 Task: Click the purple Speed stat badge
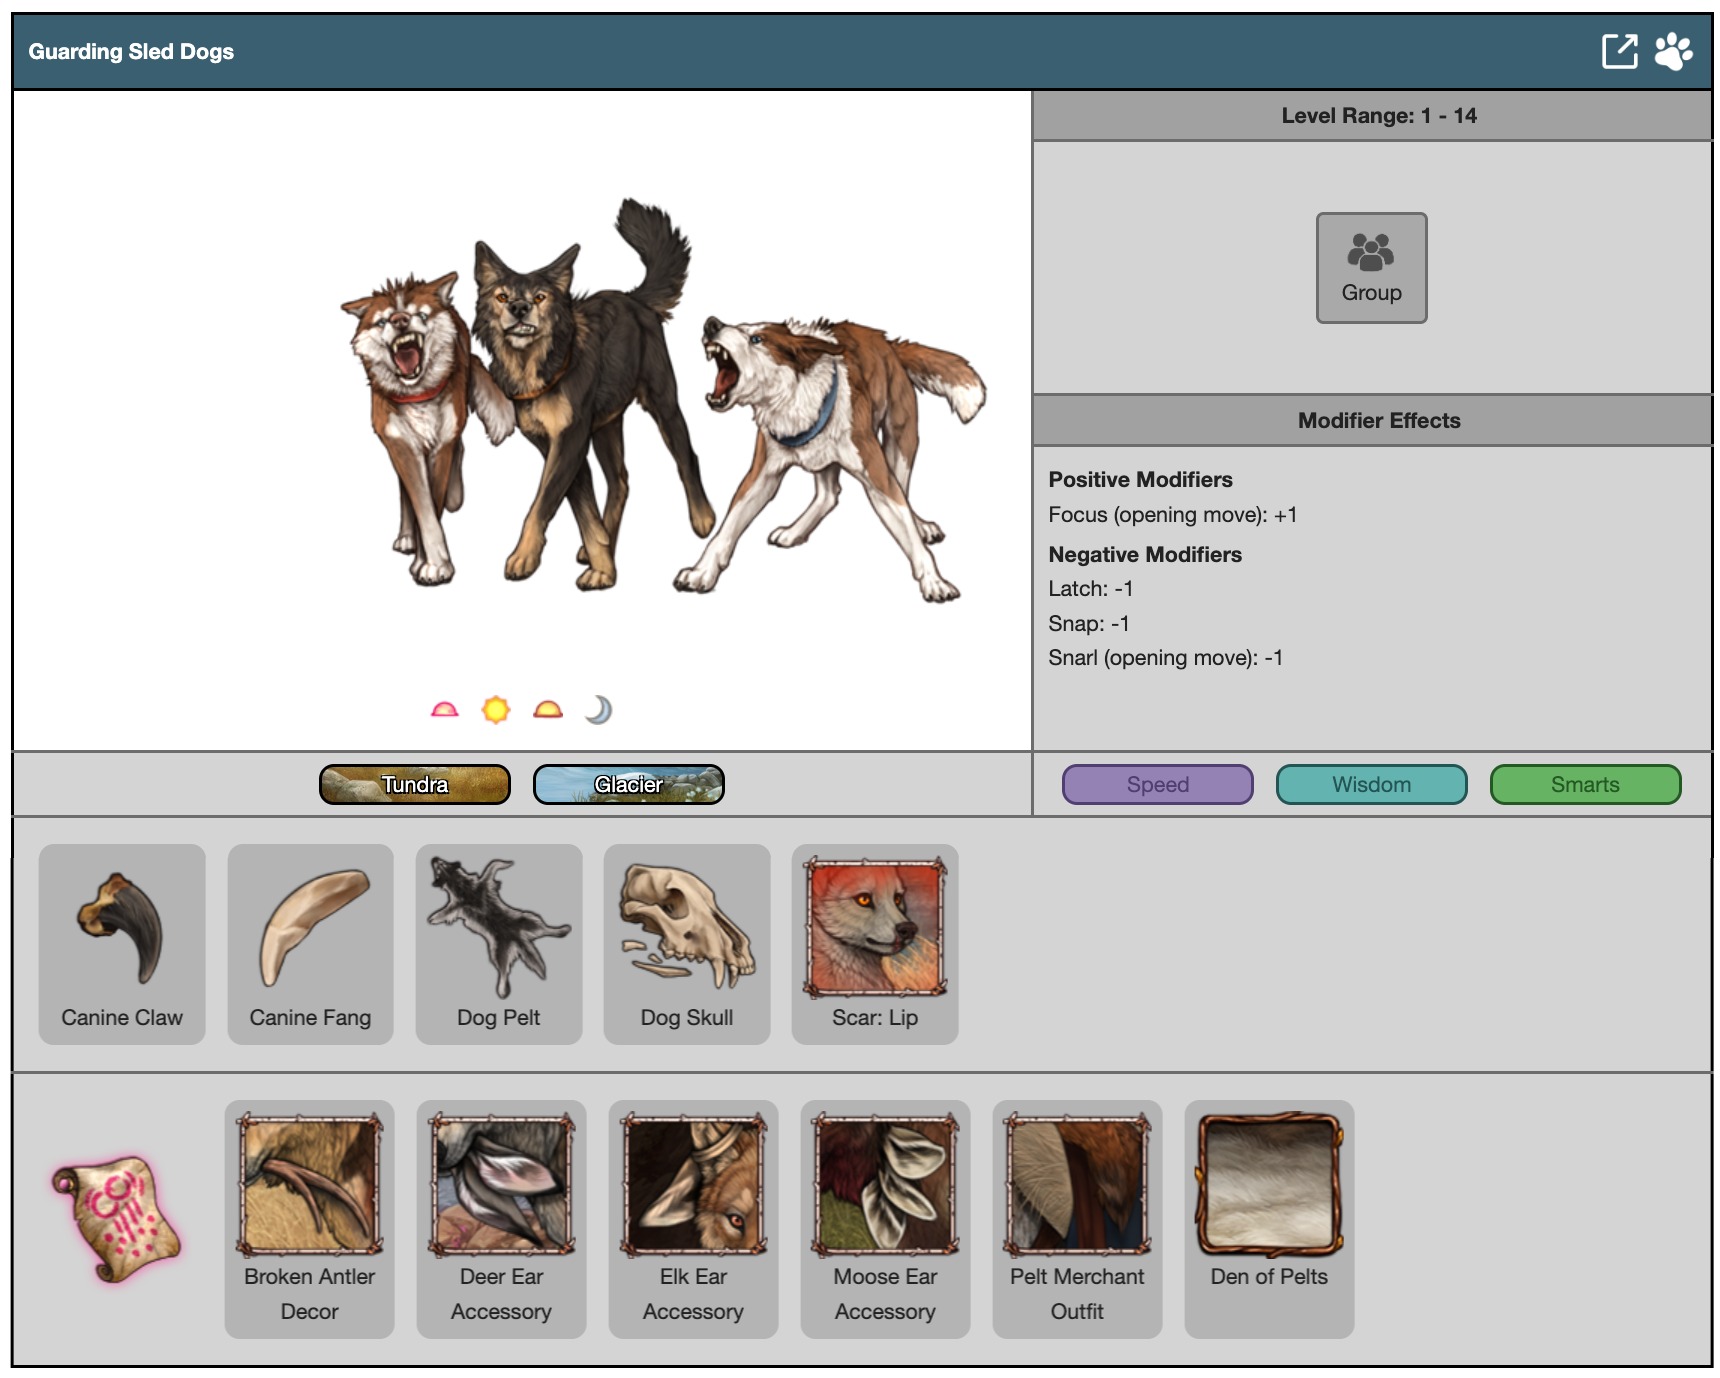[x=1157, y=785]
